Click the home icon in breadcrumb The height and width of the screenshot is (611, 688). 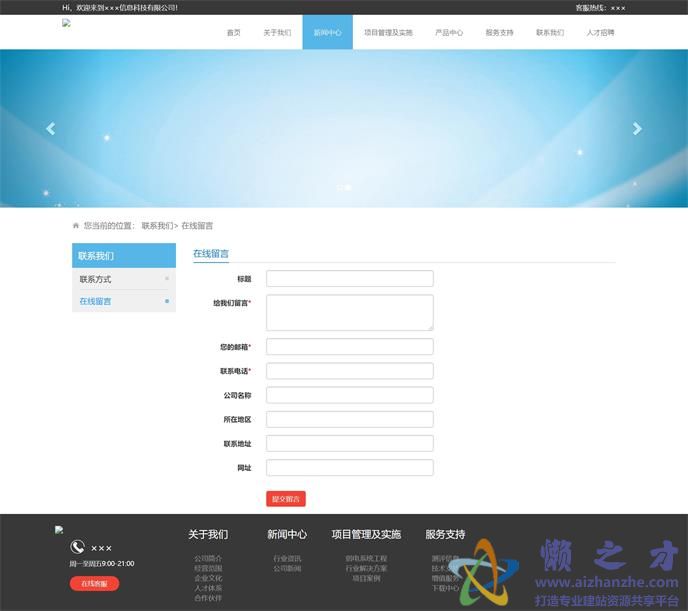(x=76, y=226)
